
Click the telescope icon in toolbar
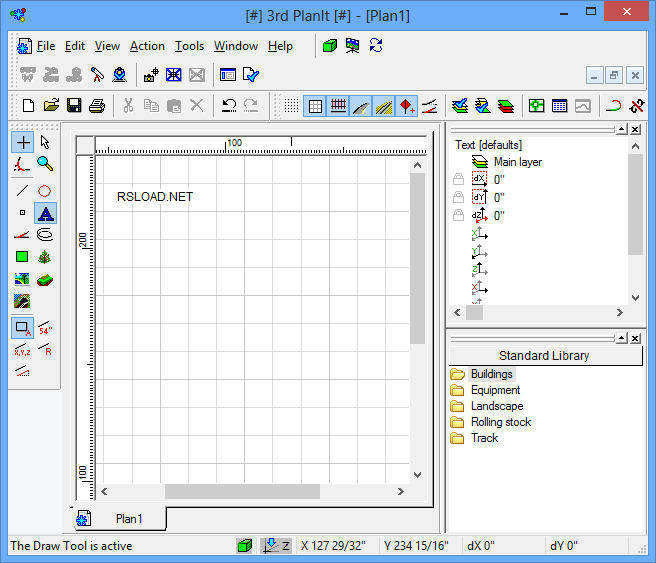pos(97,75)
